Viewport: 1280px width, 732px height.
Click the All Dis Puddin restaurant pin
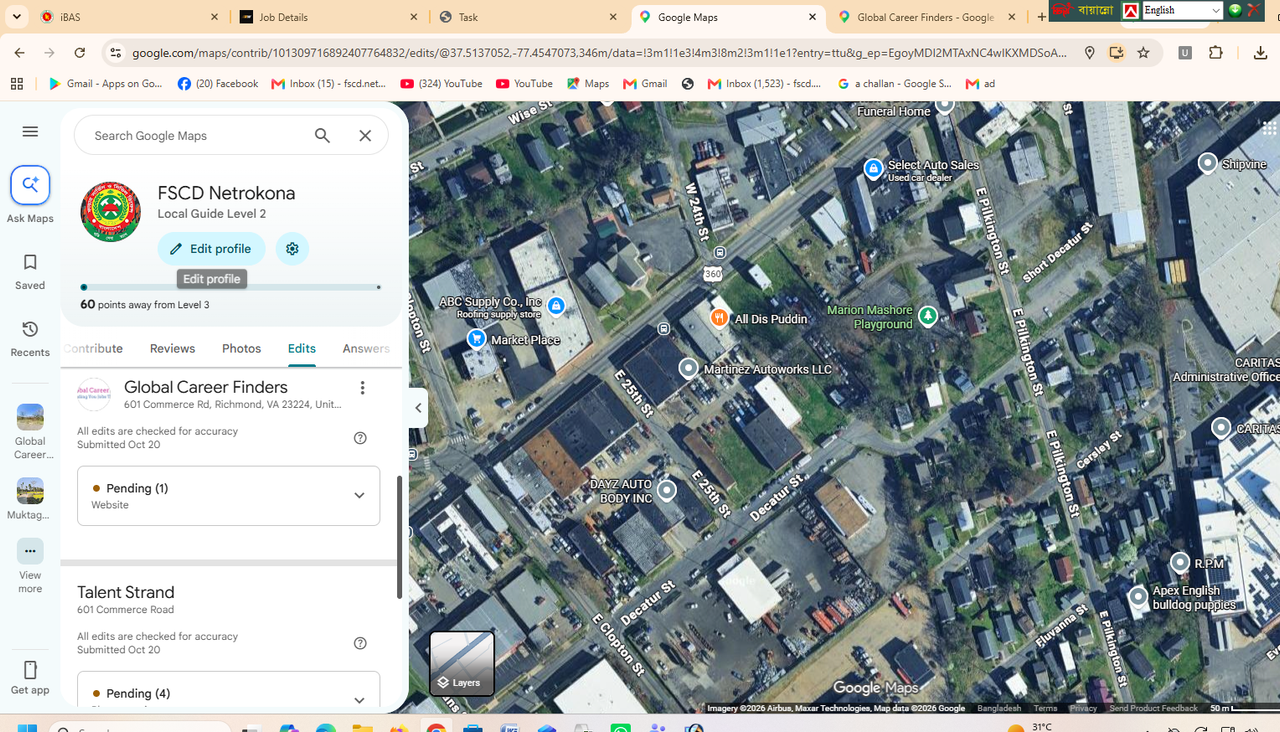(718, 318)
